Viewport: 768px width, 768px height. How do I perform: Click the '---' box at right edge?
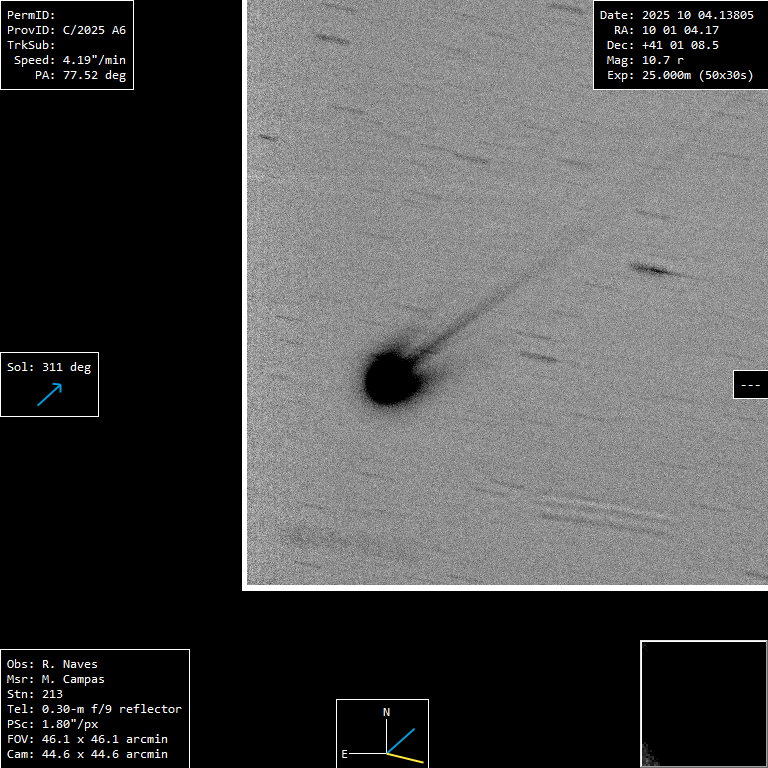click(750, 385)
